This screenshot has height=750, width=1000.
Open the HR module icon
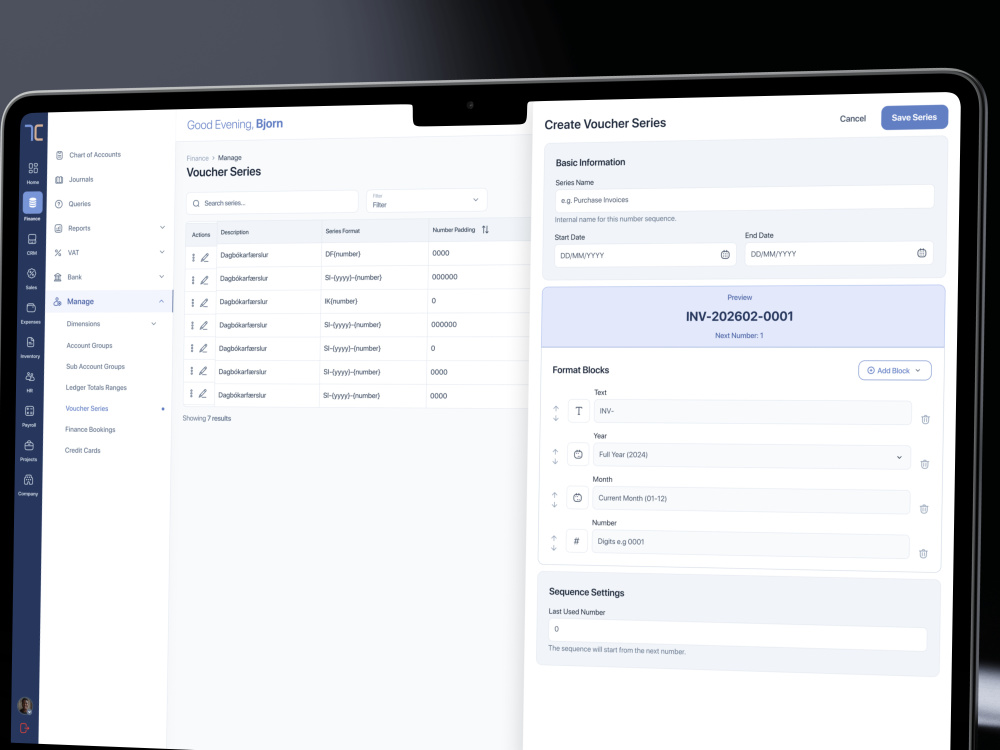[x=29, y=380]
